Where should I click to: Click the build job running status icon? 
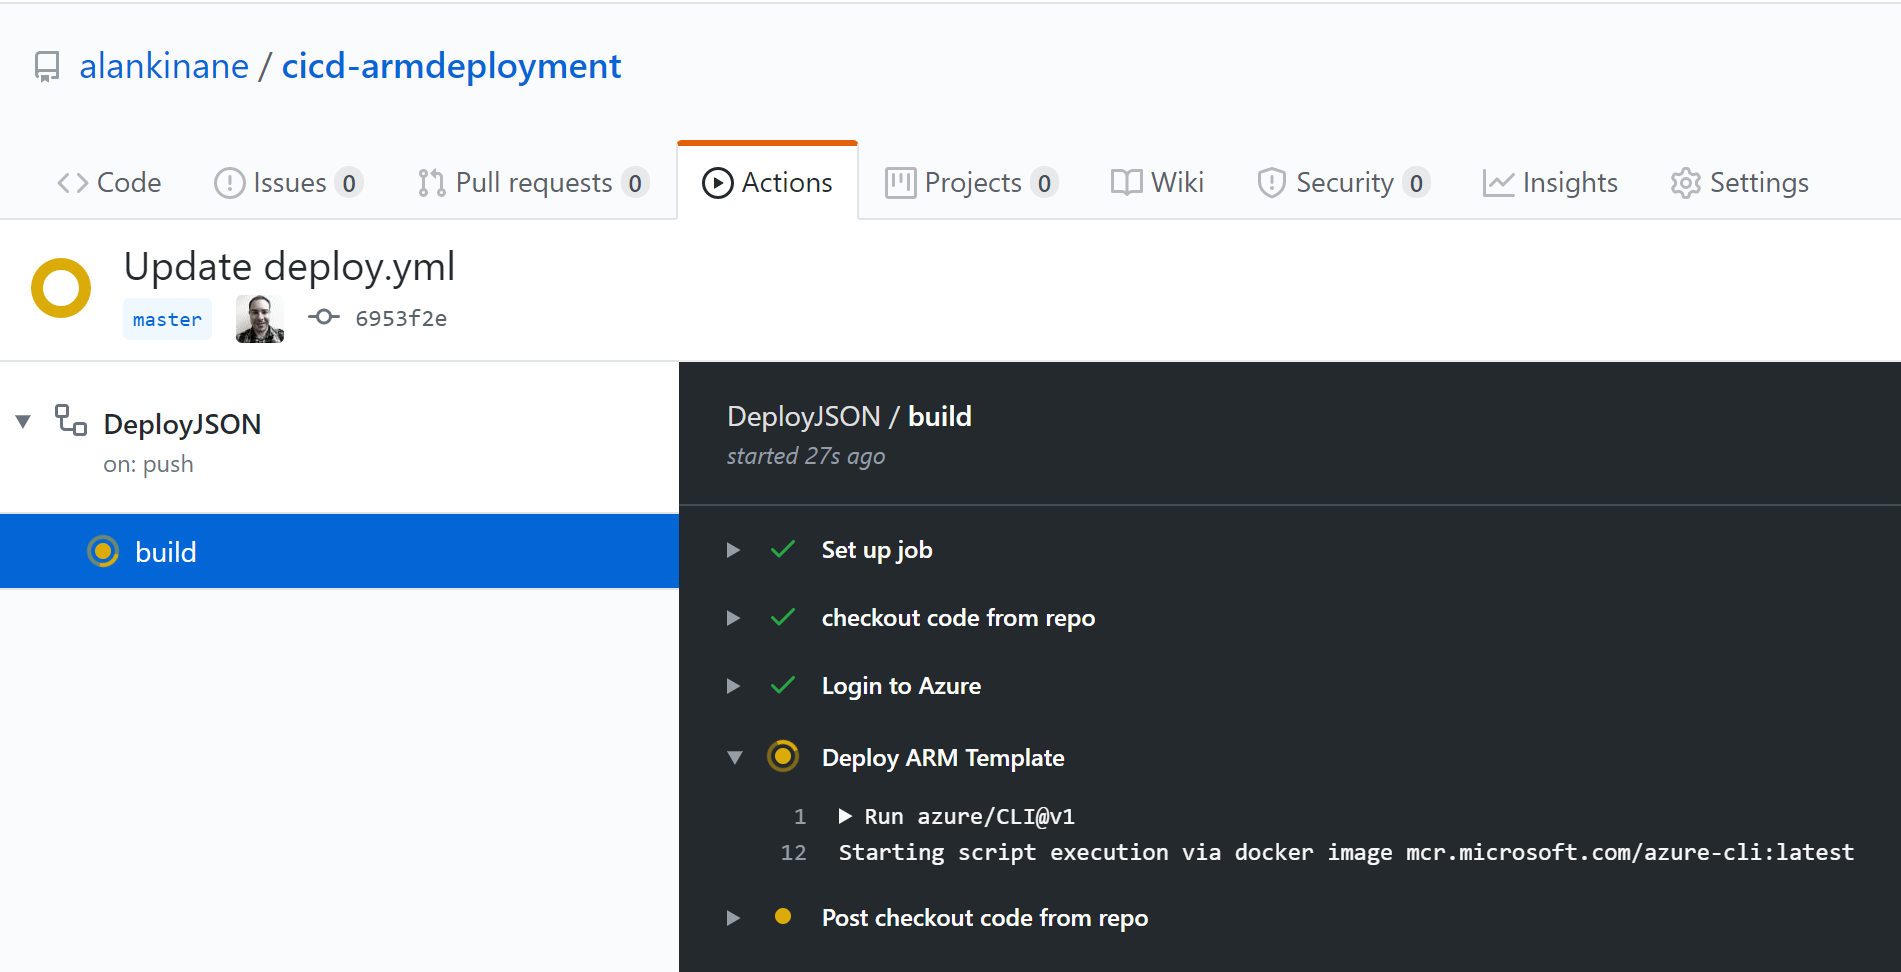pyautogui.click(x=103, y=551)
